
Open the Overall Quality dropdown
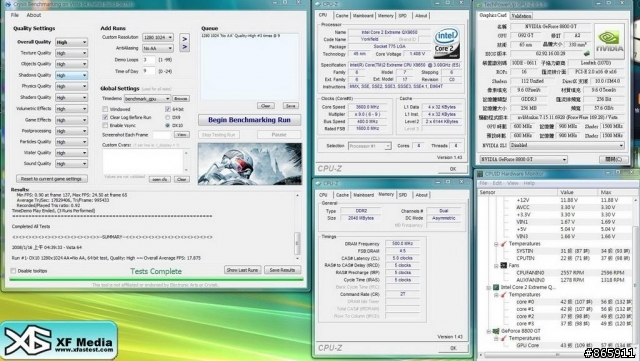[71, 42]
